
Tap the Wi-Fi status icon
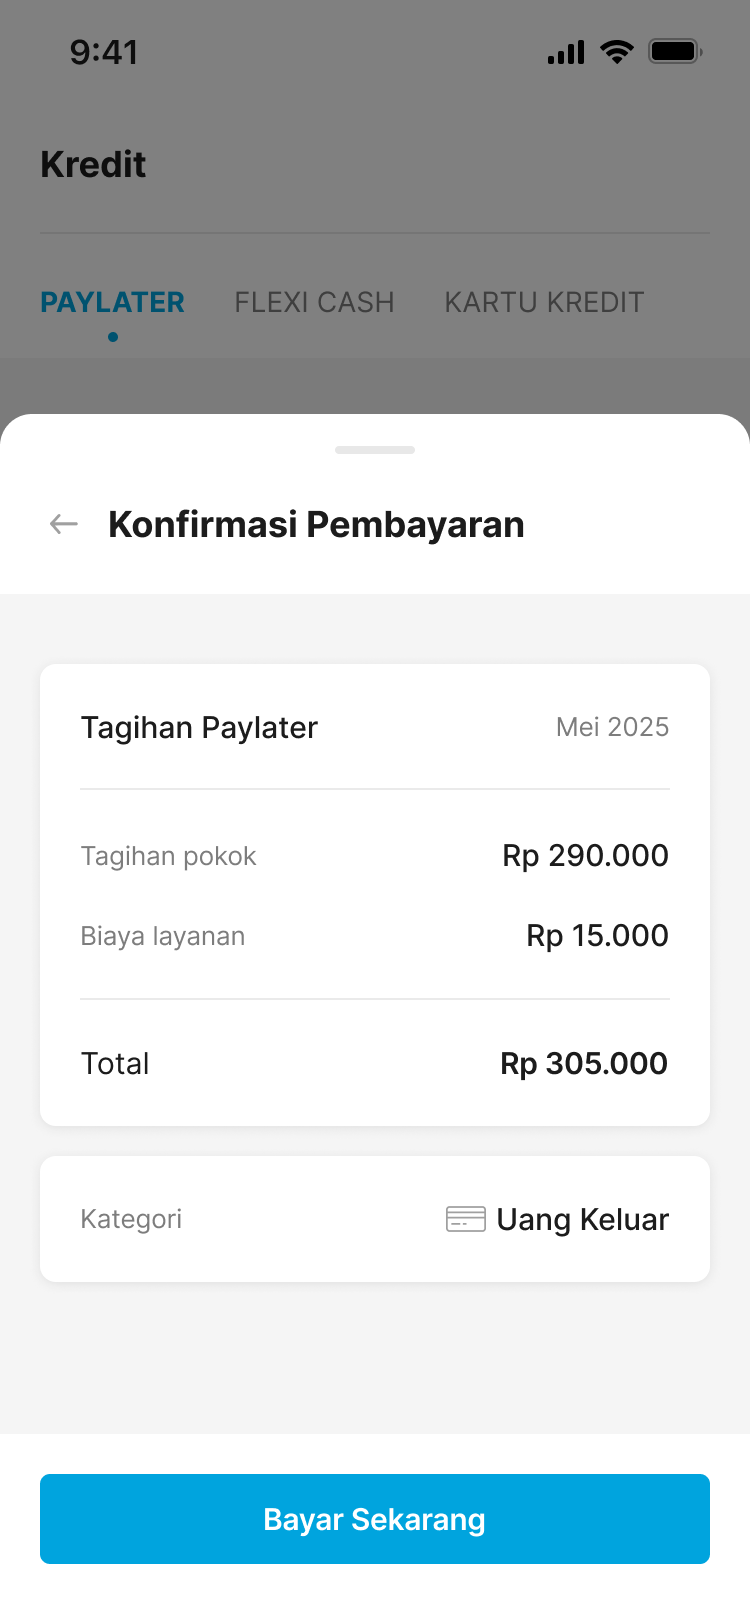point(617,52)
